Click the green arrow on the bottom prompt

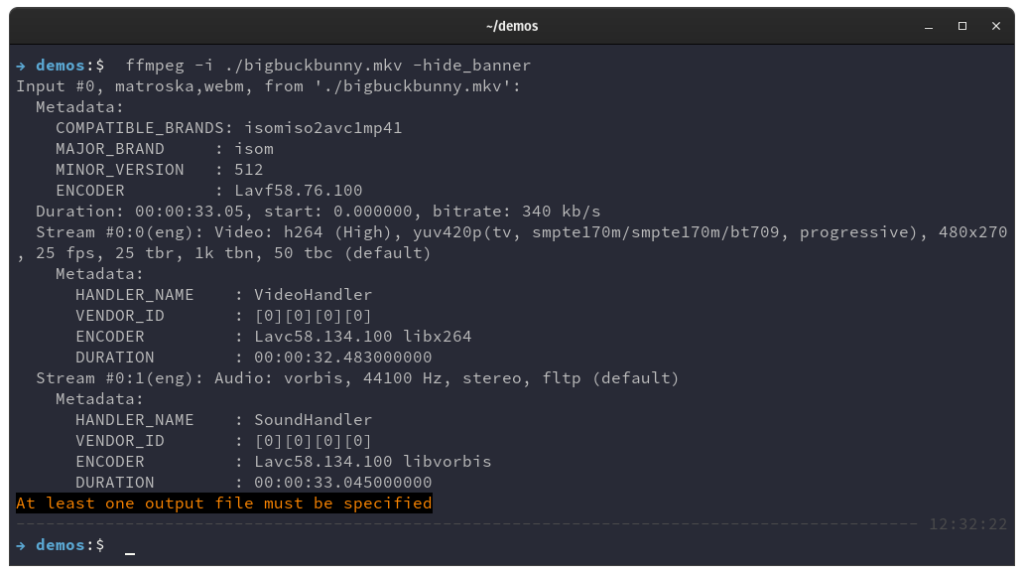pyautogui.click(x=21, y=545)
